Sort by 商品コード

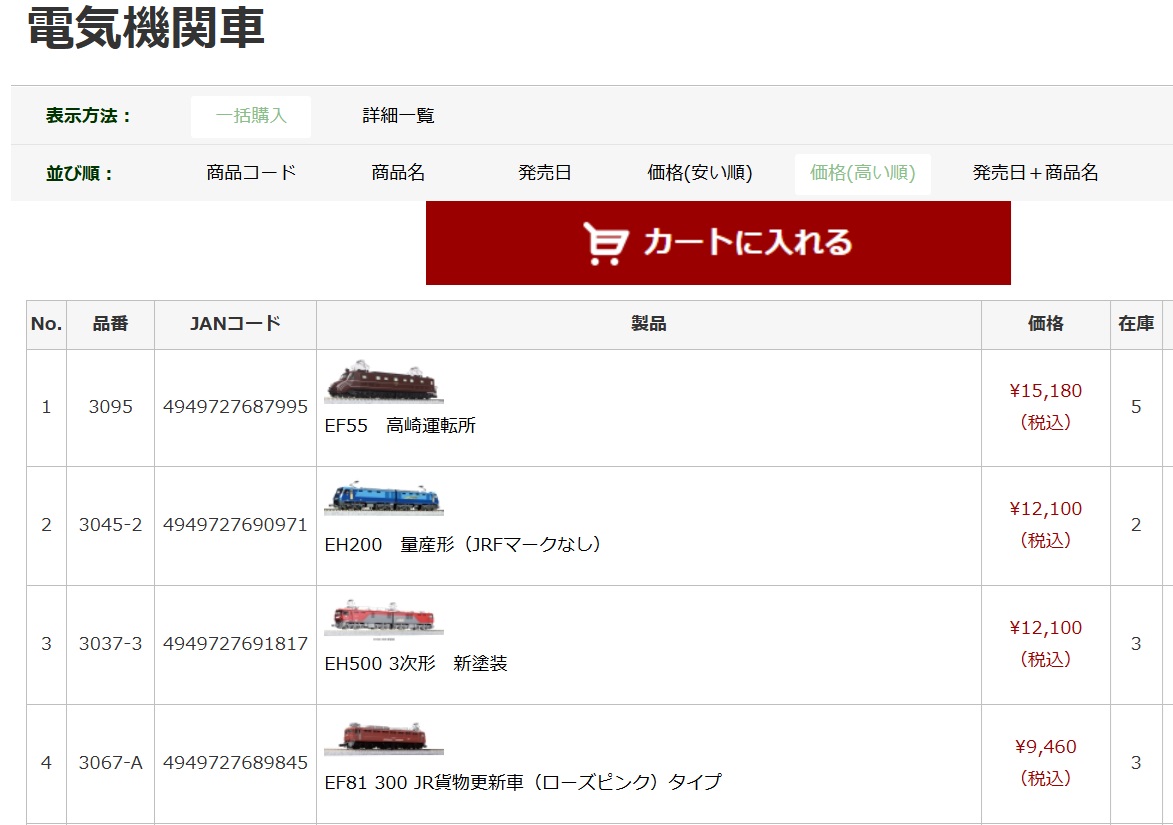251,173
